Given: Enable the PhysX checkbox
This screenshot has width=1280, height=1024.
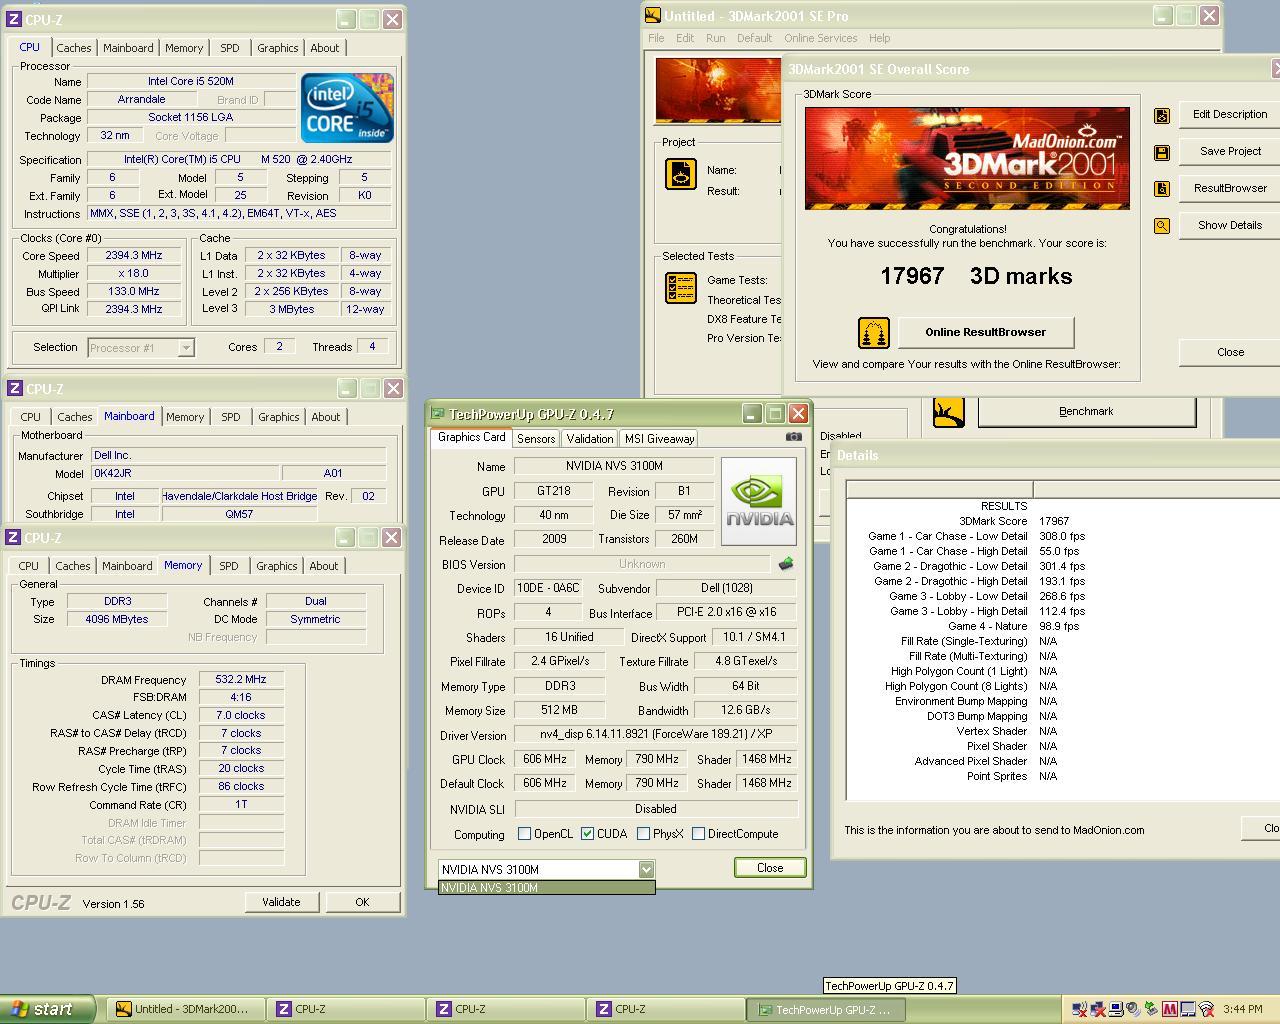Looking at the screenshot, I should [x=643, y=834].
